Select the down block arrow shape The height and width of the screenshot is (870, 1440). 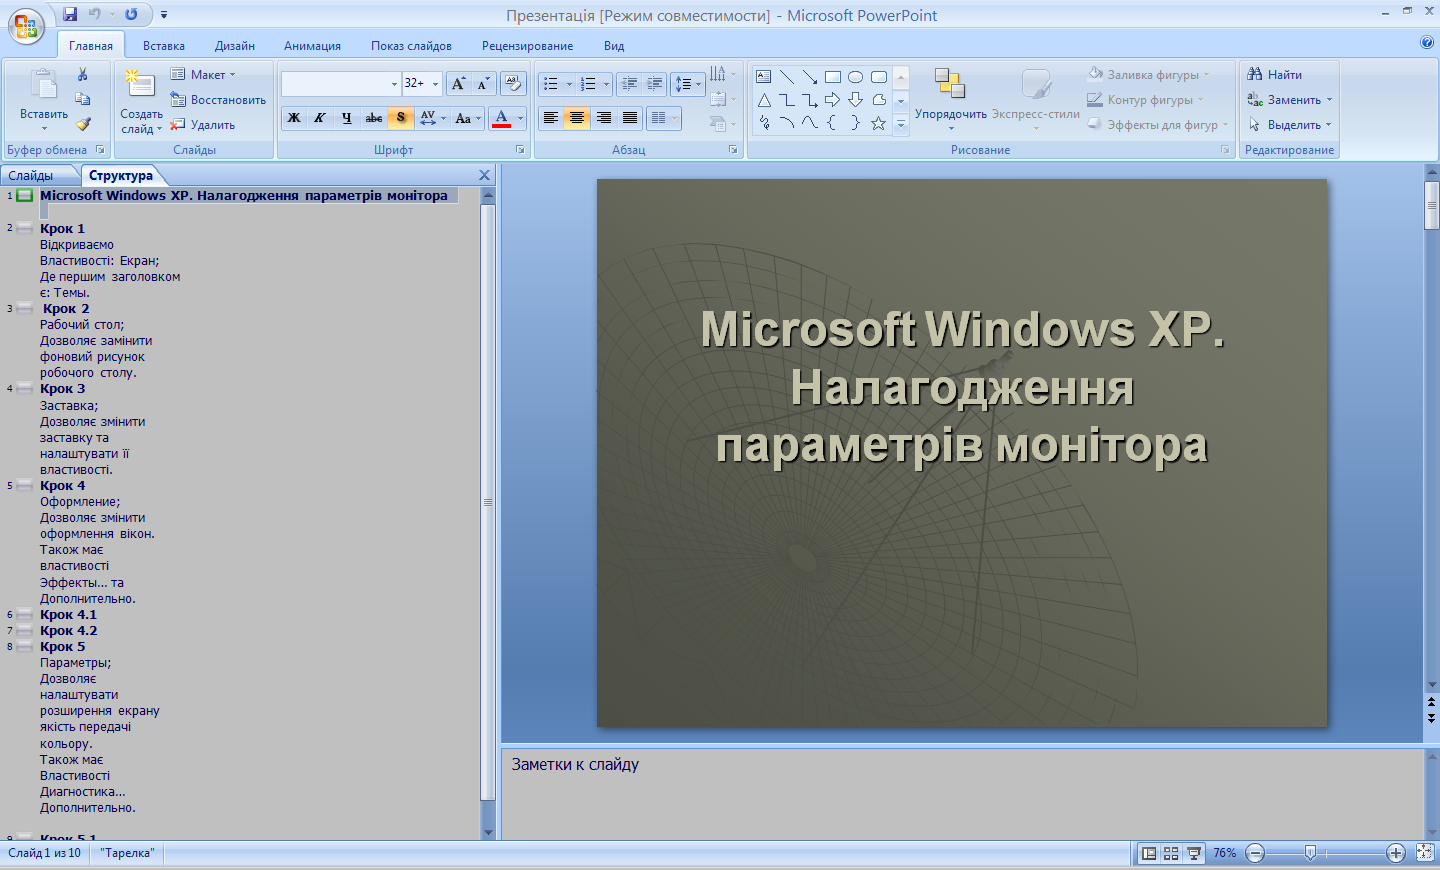[856, 100]
